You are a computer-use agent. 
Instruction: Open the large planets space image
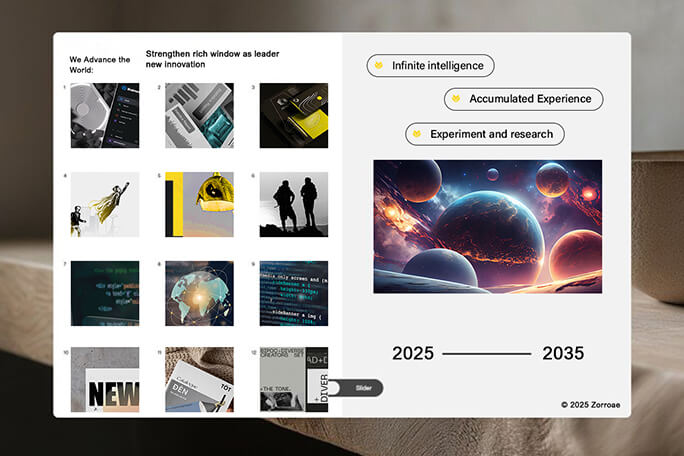487,226
